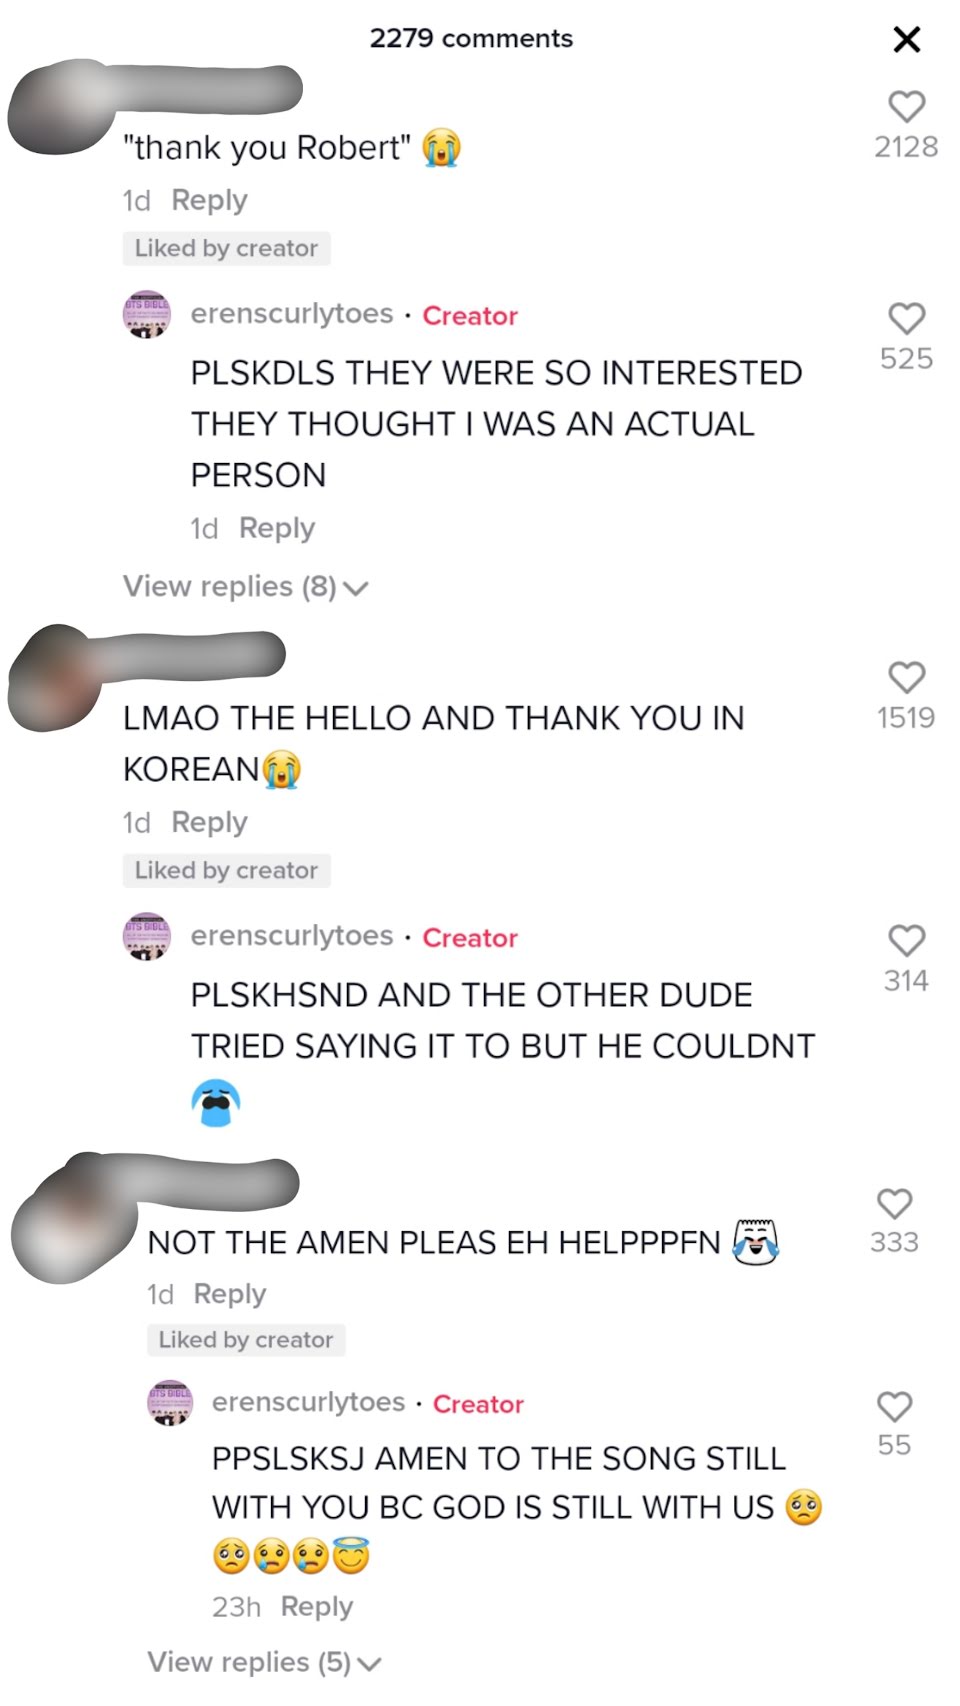Screen dimensions: 960x1706
Task: Tap creator avatar beside PPSLSKSJ AMEN reply
Action: pyautogui.click(x=170, y=1402)
